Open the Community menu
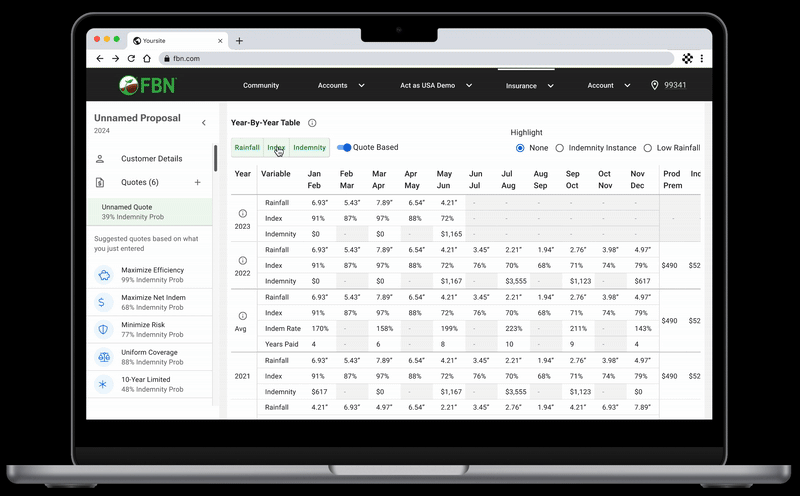This screenshot has height=496, width=800. coord(261,86)
